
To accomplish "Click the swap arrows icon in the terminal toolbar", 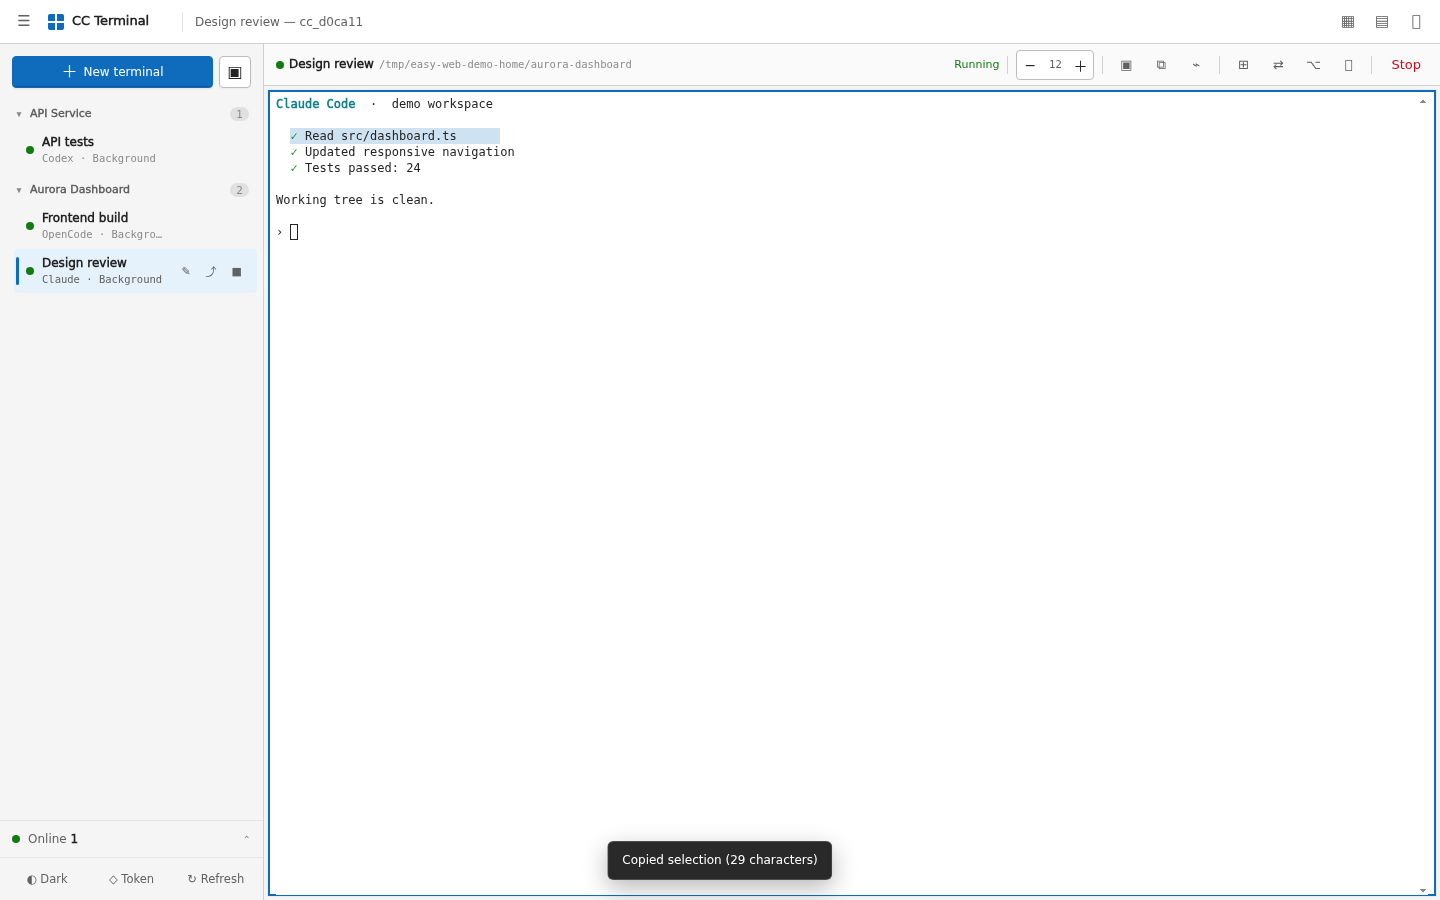I will point(1278,65).
